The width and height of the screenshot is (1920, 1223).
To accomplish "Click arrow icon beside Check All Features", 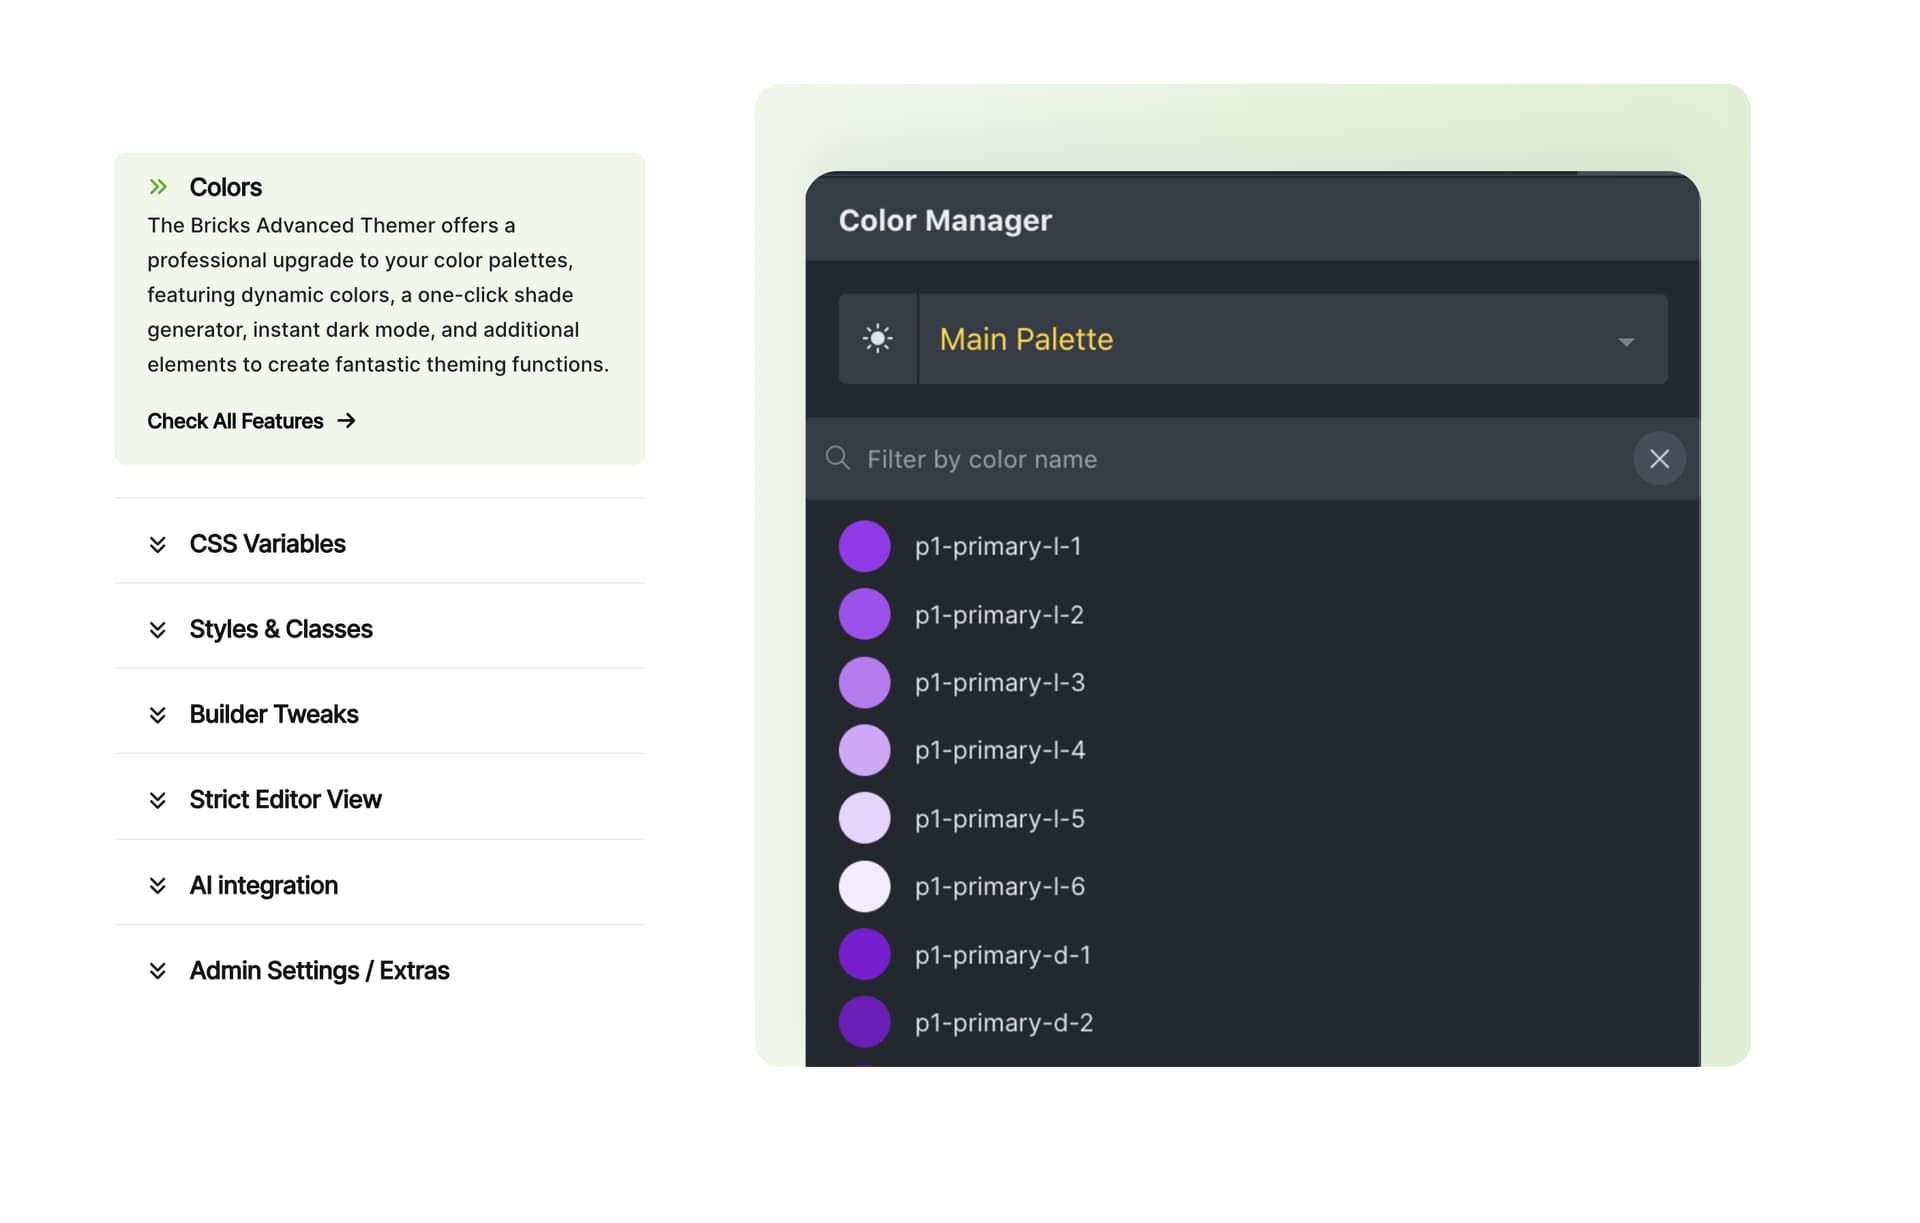I will (x=346, y=421).
